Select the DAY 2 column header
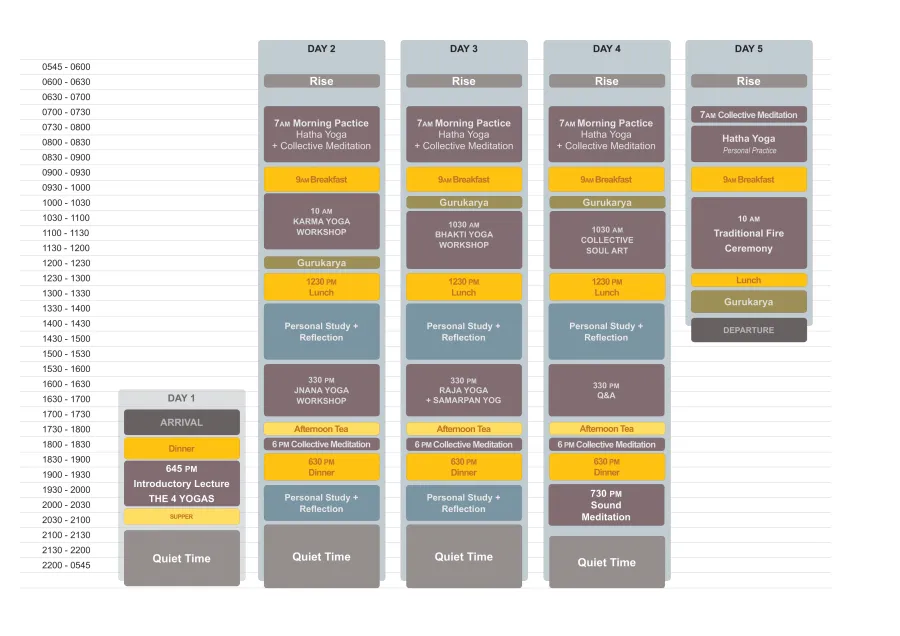Viewport: 900px width, 636px height. click(x=321, y=49)
